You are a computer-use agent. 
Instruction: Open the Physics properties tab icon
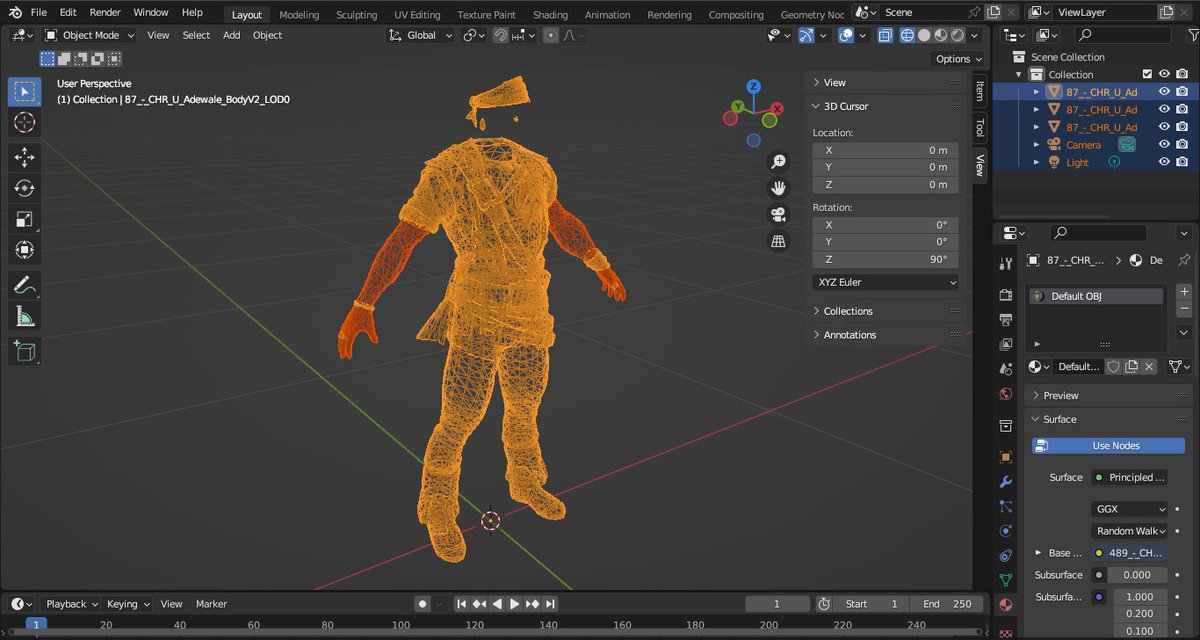[1006, 531]
